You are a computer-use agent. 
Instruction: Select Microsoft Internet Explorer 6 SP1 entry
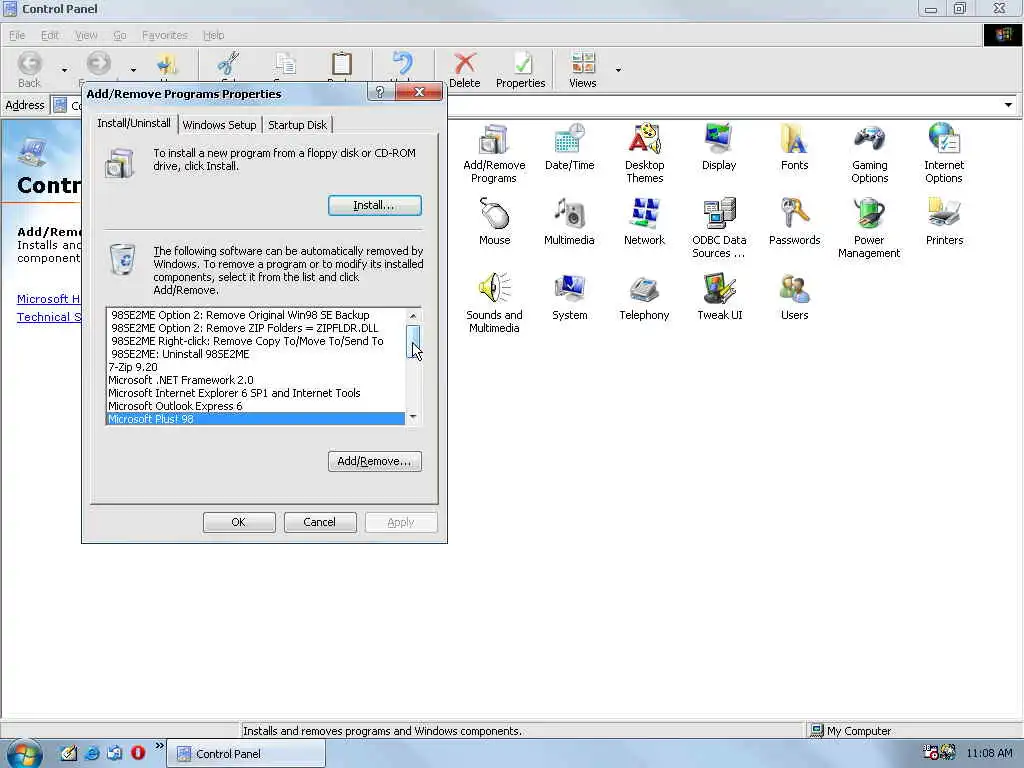[255, 393]
